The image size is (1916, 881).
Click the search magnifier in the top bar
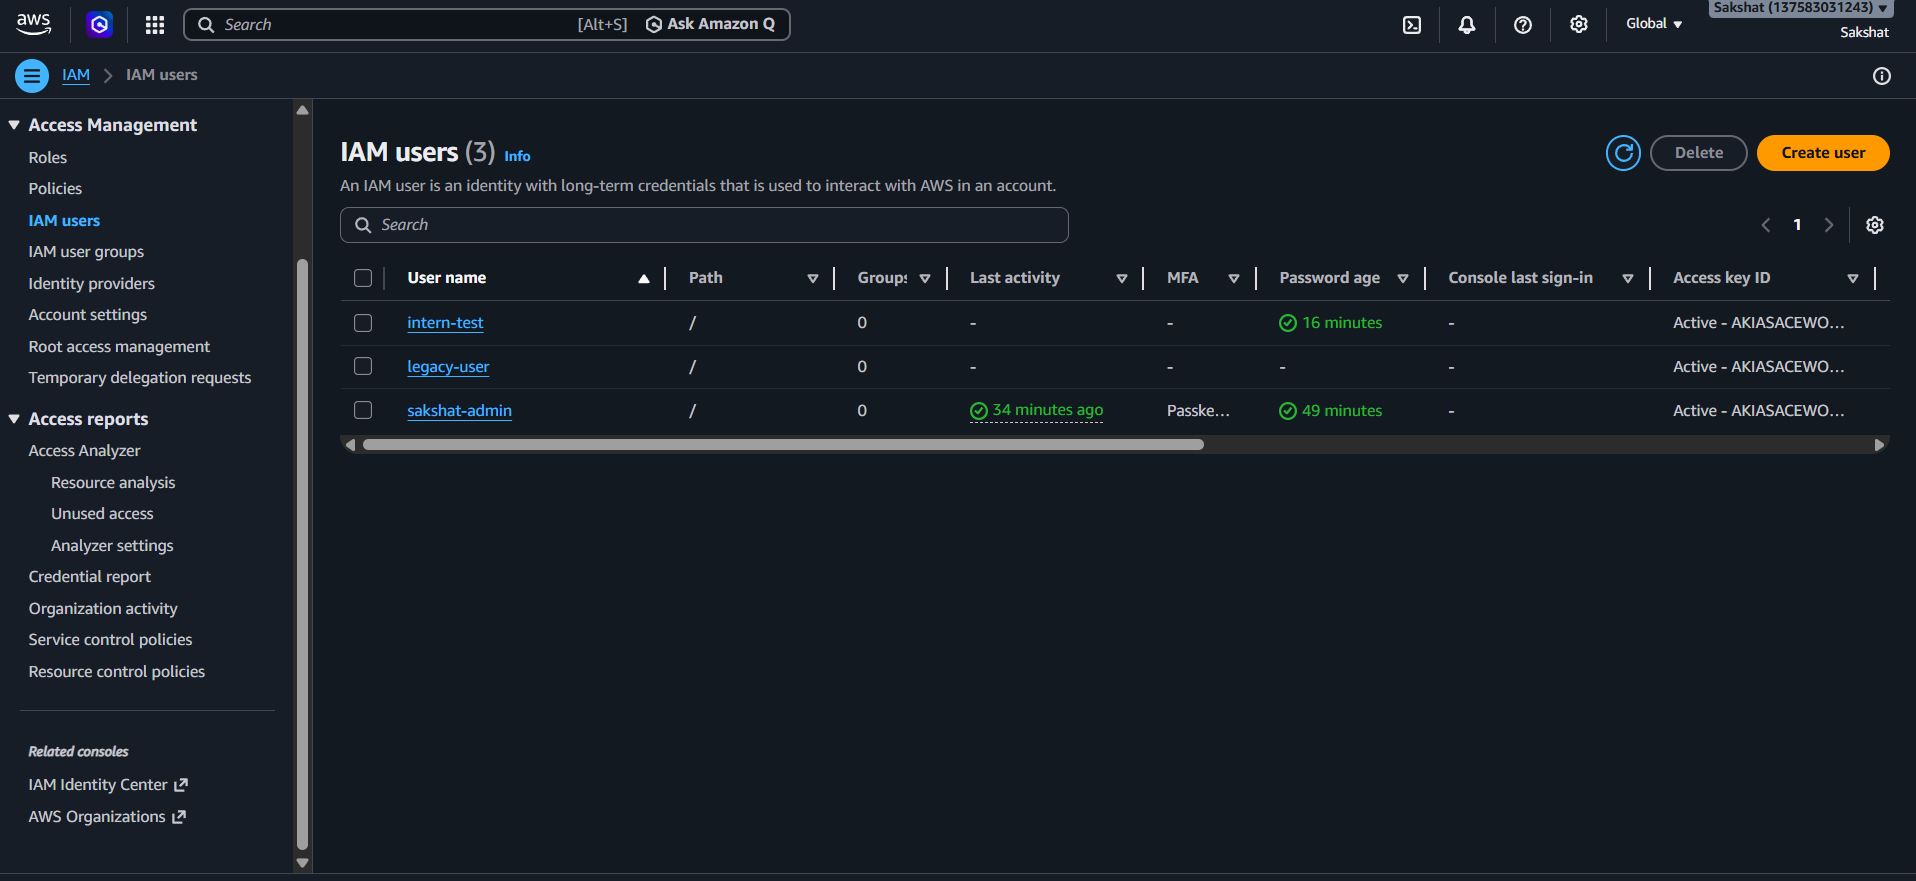[x=206, y=25]
